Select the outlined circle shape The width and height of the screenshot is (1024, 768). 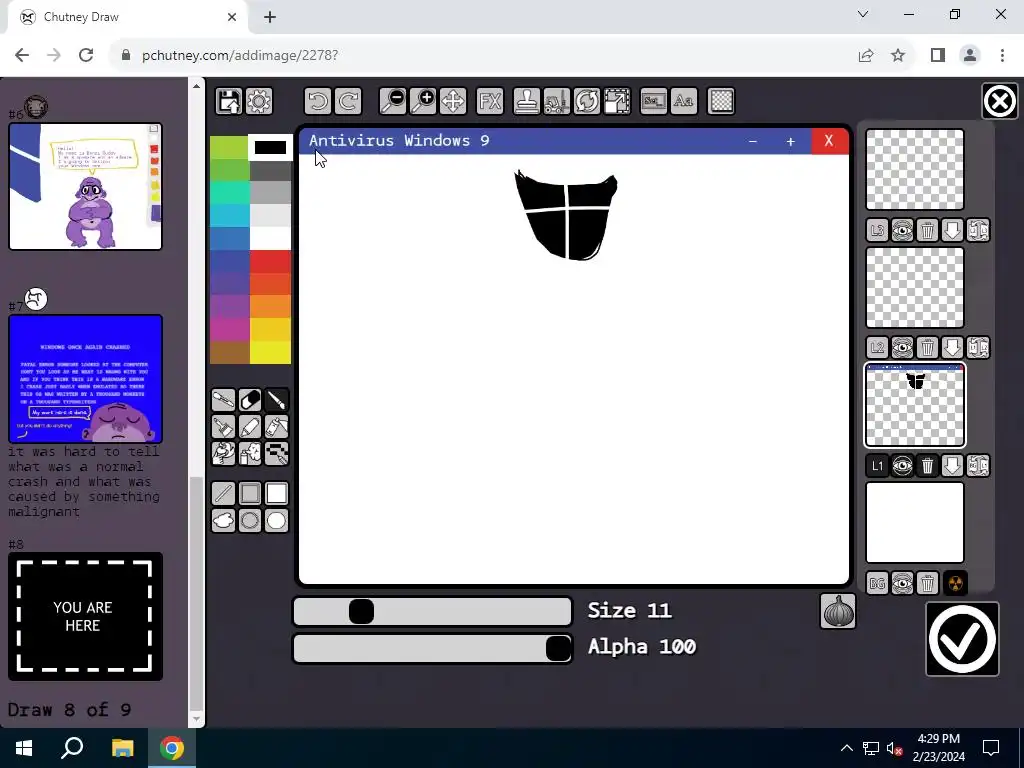point(250,520)
